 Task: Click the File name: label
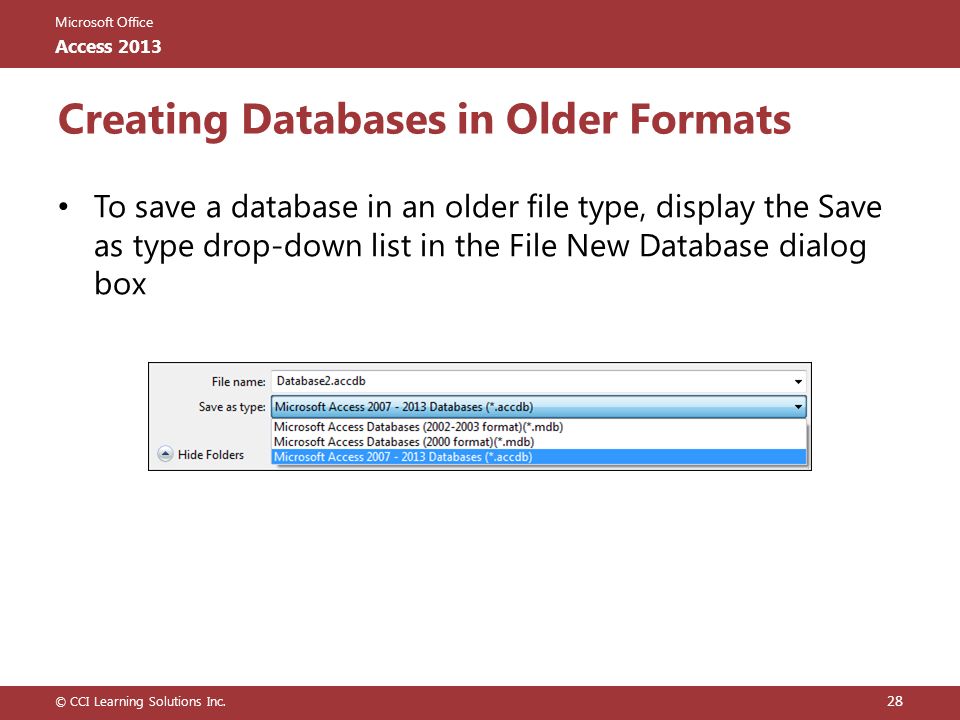tap(238, 381)
